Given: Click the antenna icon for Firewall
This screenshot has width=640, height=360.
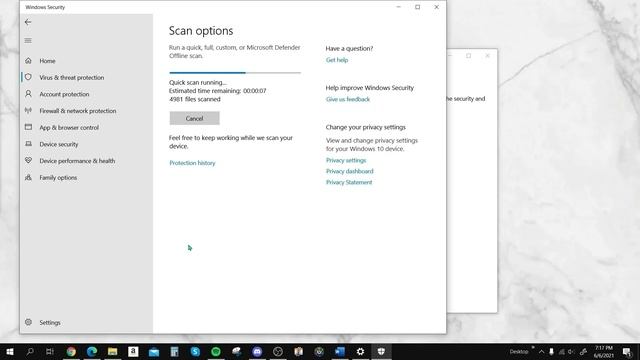Looking at the screenshot, I should coord(28,111).
